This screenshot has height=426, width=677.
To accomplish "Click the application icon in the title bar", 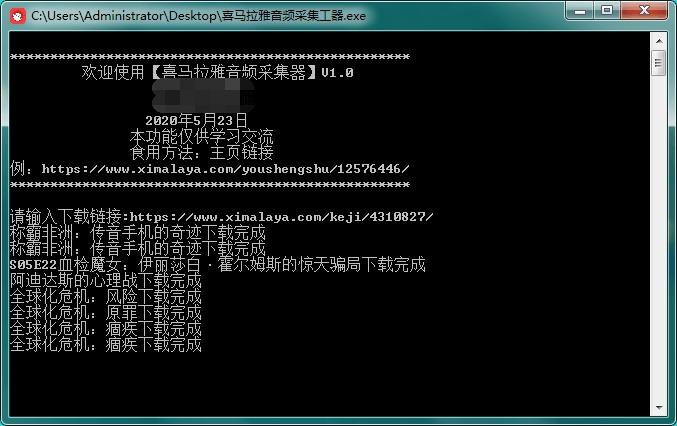I will [x=18, y=16].
